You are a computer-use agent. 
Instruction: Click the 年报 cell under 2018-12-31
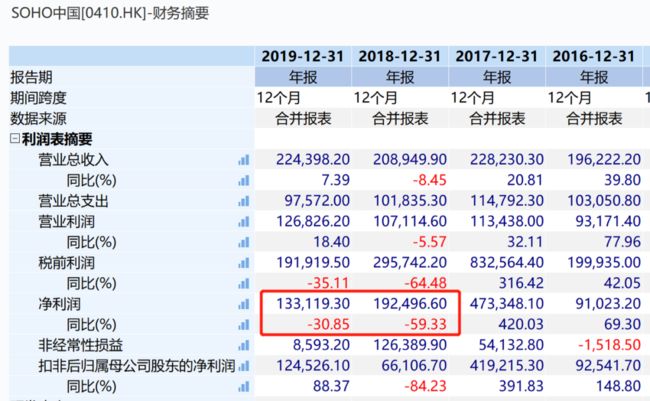(x=400, y=77)
